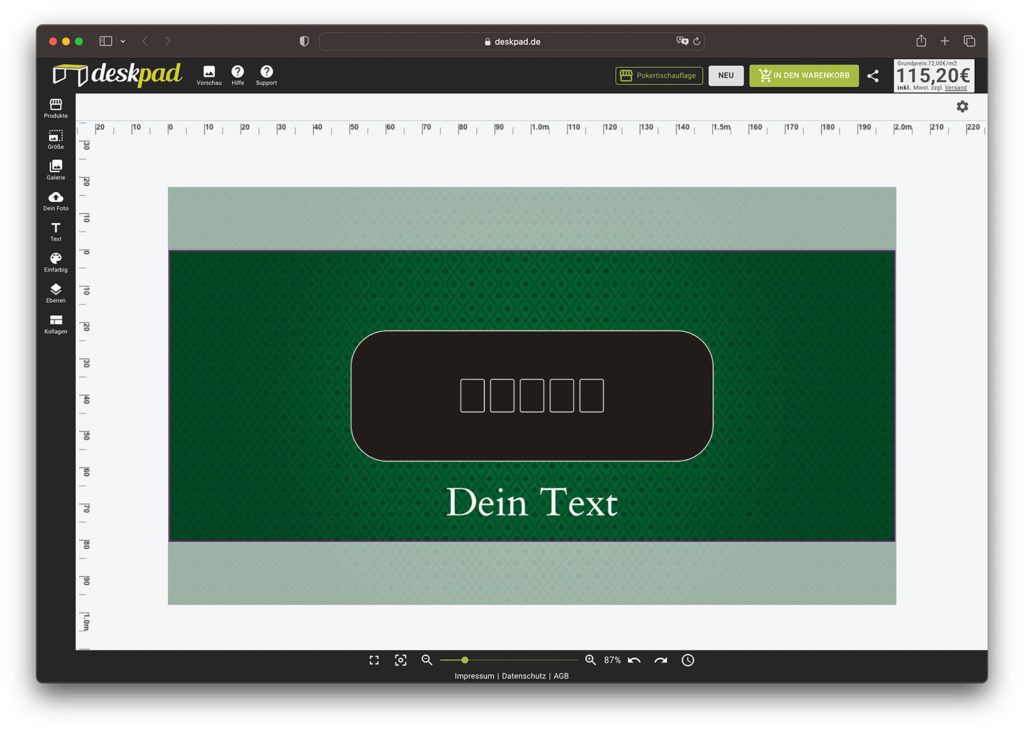Open the Kollagen collage layouts

pos(56,324)
